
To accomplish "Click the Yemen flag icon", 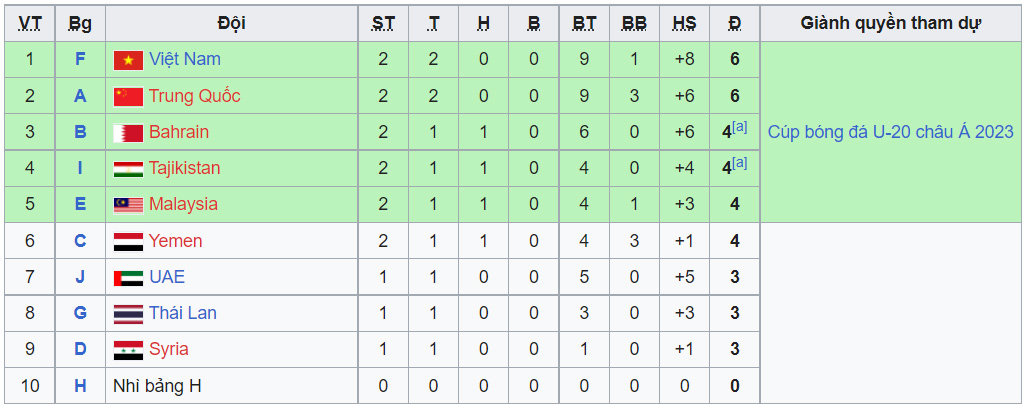I will [x=128, y=241].
